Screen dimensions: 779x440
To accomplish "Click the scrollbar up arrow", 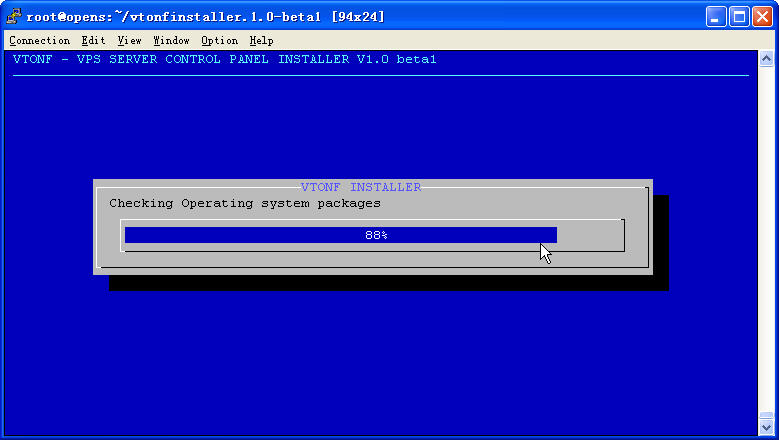I will coord(766,59).
